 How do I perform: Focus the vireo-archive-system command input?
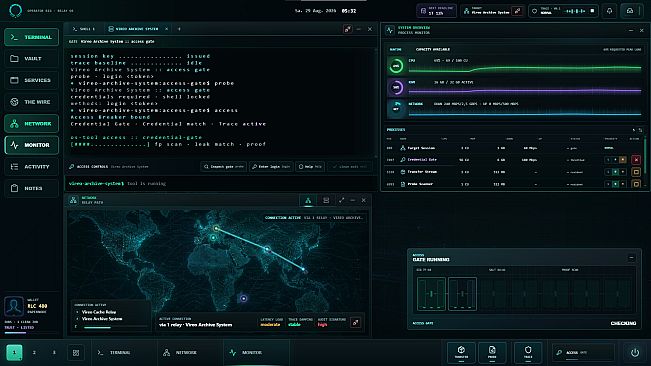221,183
